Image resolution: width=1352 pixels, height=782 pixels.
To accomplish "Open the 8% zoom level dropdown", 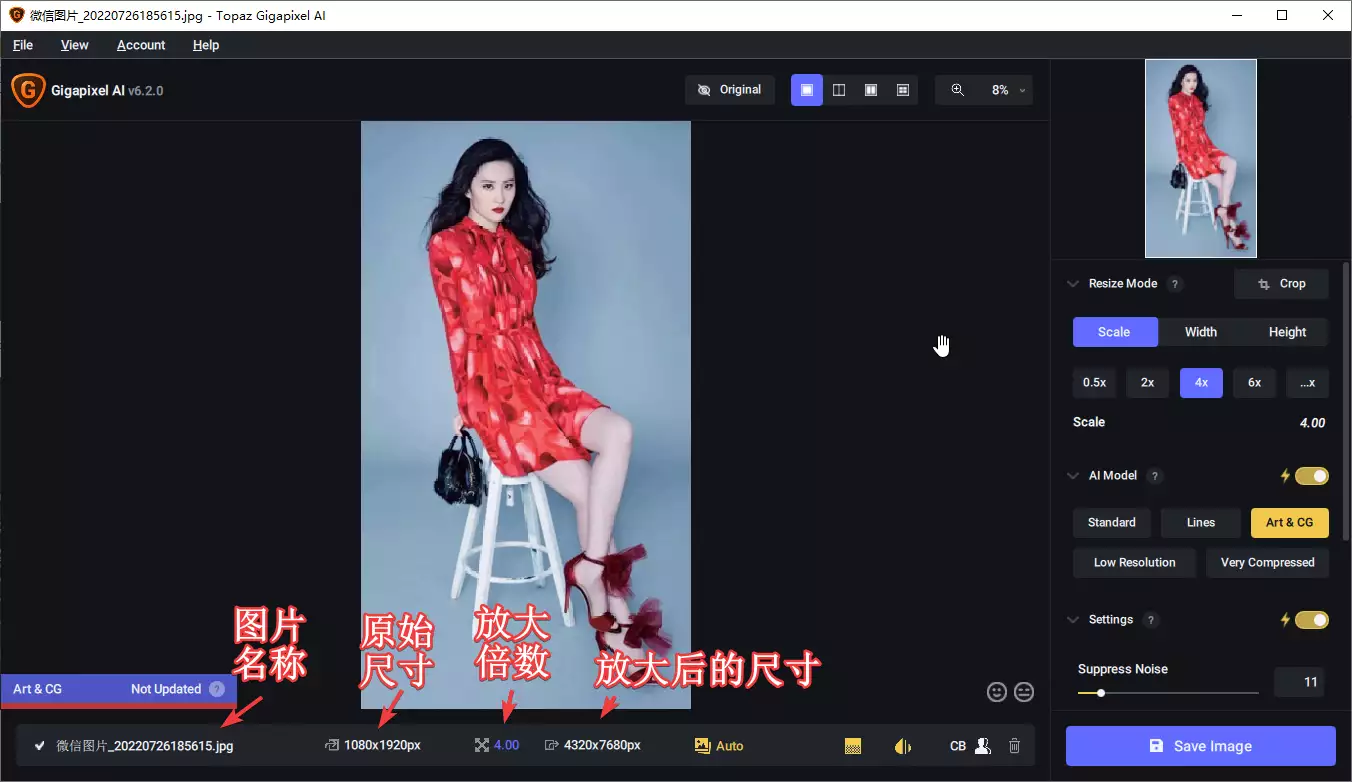I will (1008, 90).
